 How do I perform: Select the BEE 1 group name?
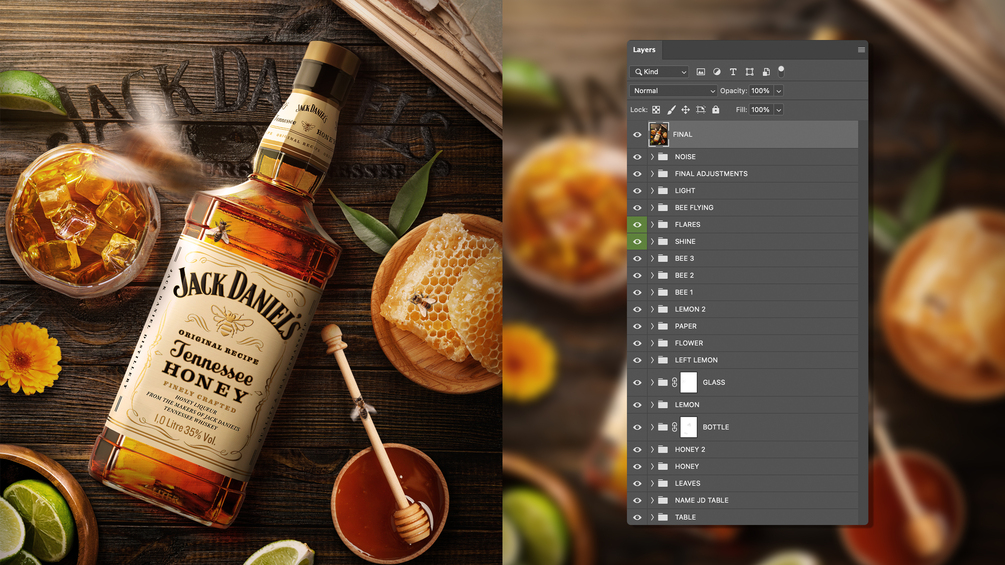[x=683, y=292]
